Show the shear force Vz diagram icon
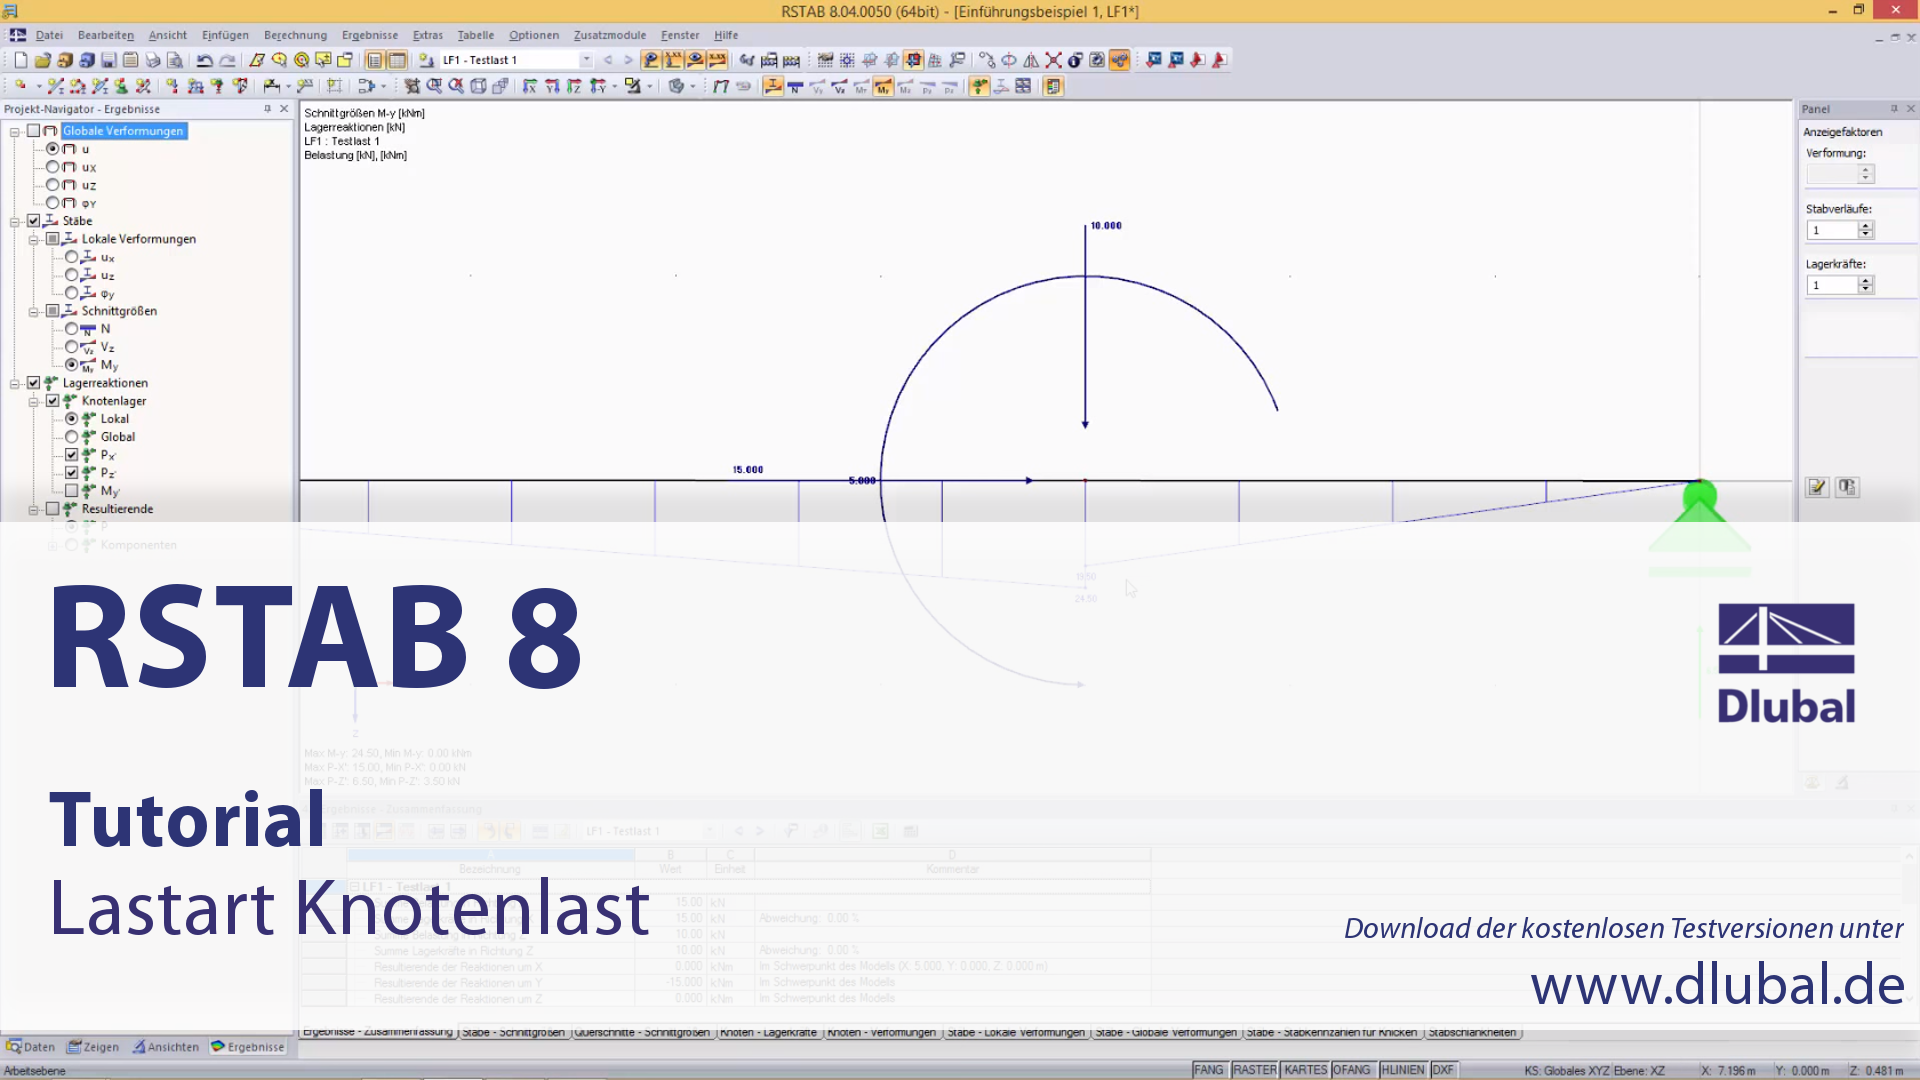 tap(839, 87)
